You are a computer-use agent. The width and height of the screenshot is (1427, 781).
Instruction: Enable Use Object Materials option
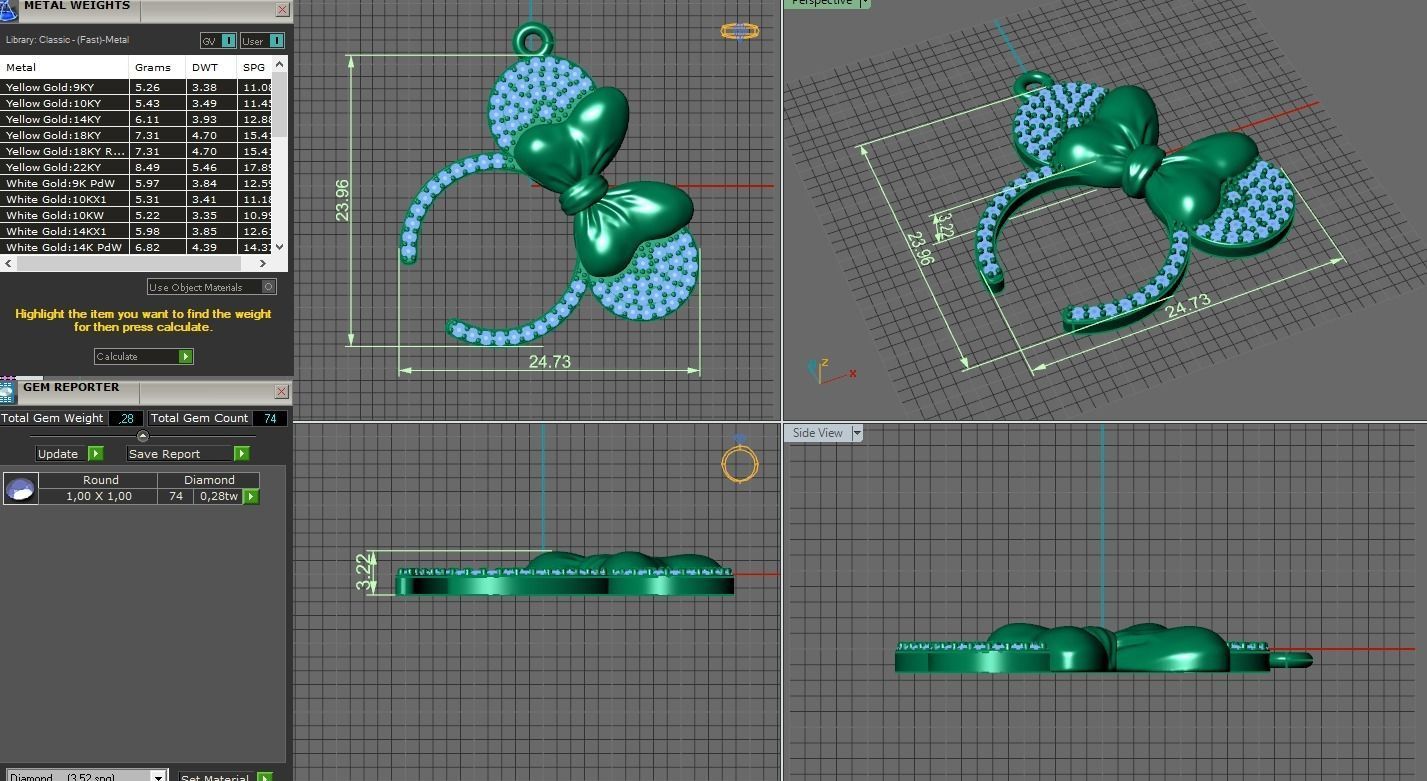(212, 287)
